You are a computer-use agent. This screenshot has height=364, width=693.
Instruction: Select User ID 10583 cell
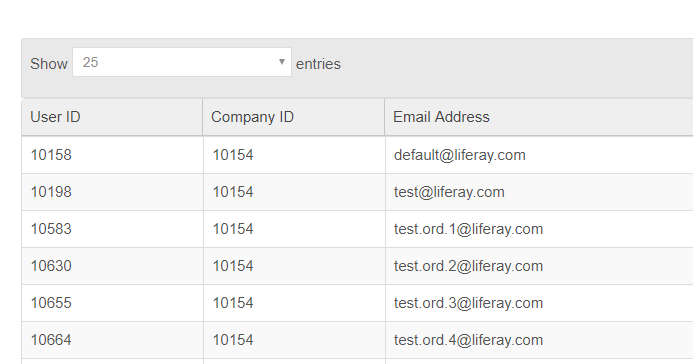(x=112, y=229)
